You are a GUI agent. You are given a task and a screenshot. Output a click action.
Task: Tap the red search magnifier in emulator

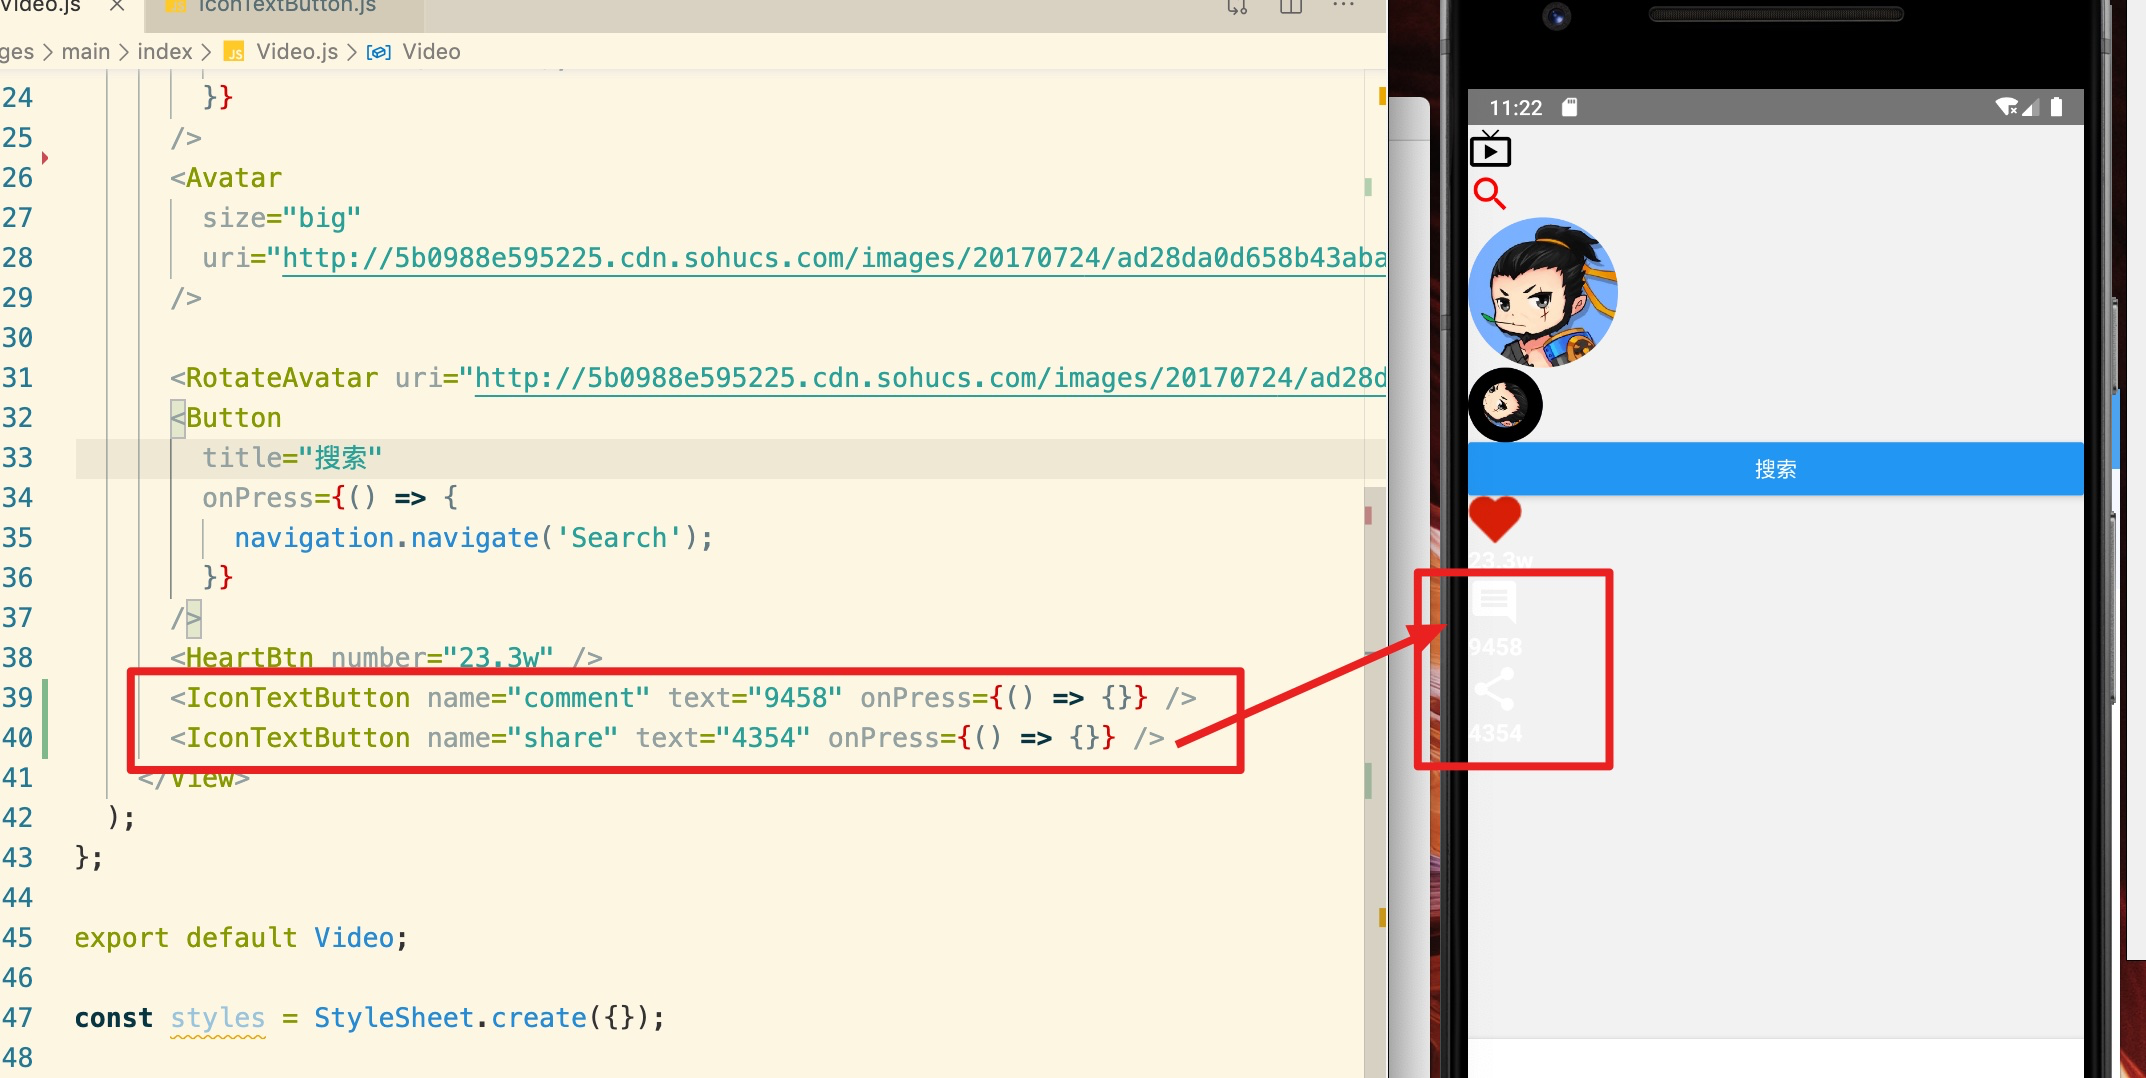tap(1489, 193)
